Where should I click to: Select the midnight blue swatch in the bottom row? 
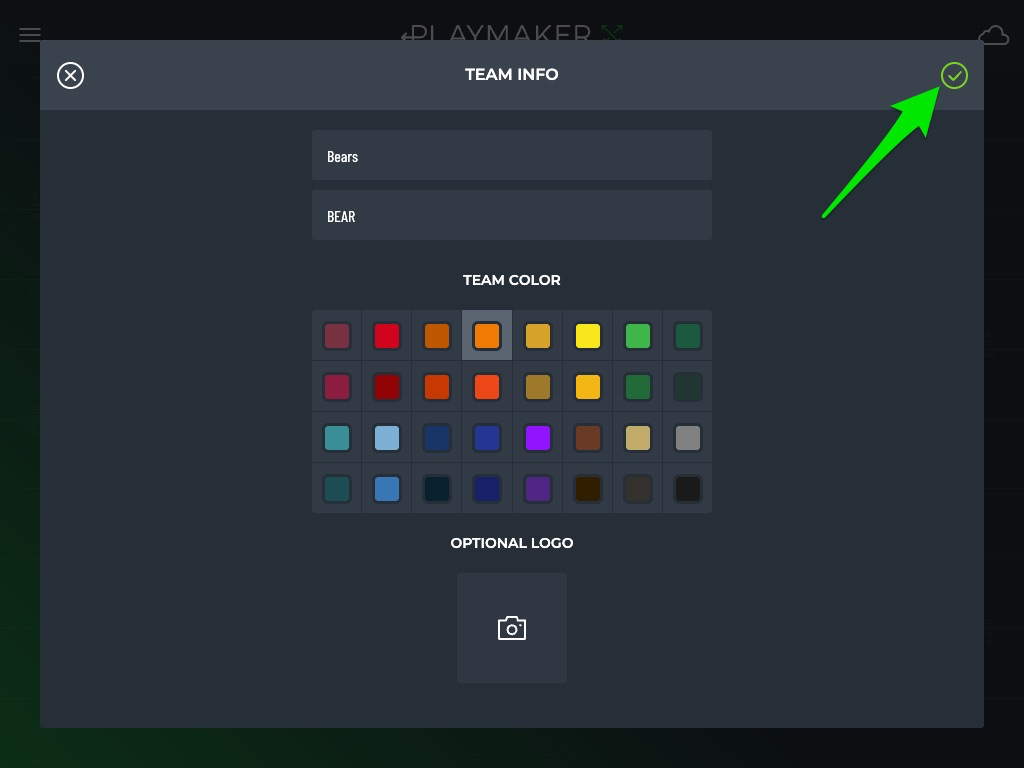click(x=487, y=488)
